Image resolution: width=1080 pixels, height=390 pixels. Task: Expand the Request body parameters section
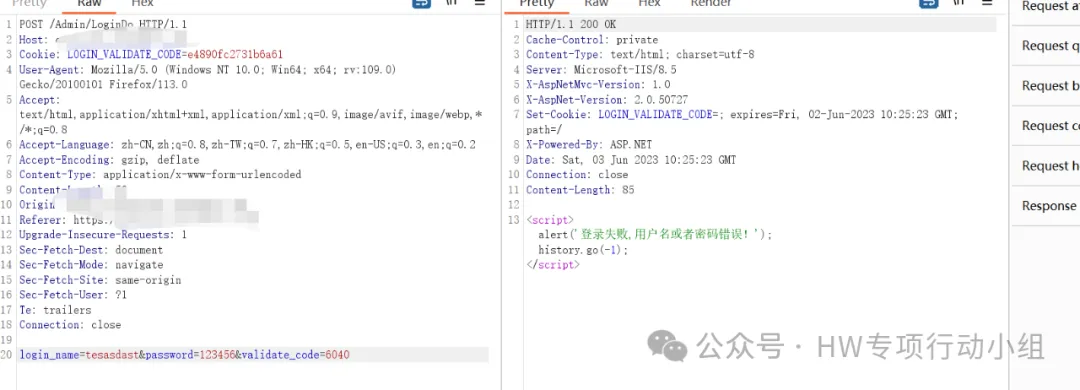click(x=1046, y=86)
